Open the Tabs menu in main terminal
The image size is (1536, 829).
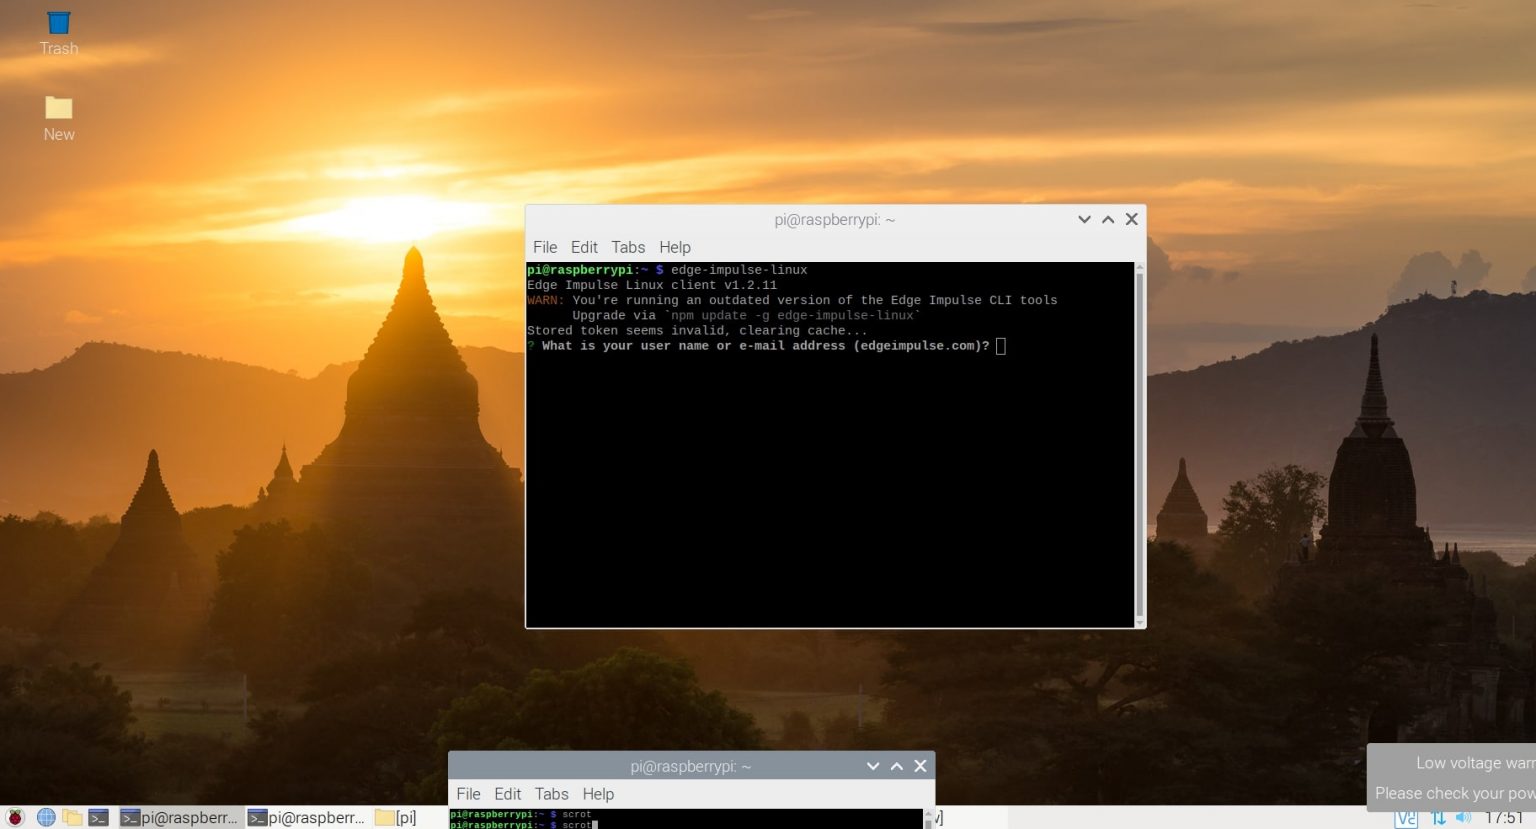pos(628,247)
